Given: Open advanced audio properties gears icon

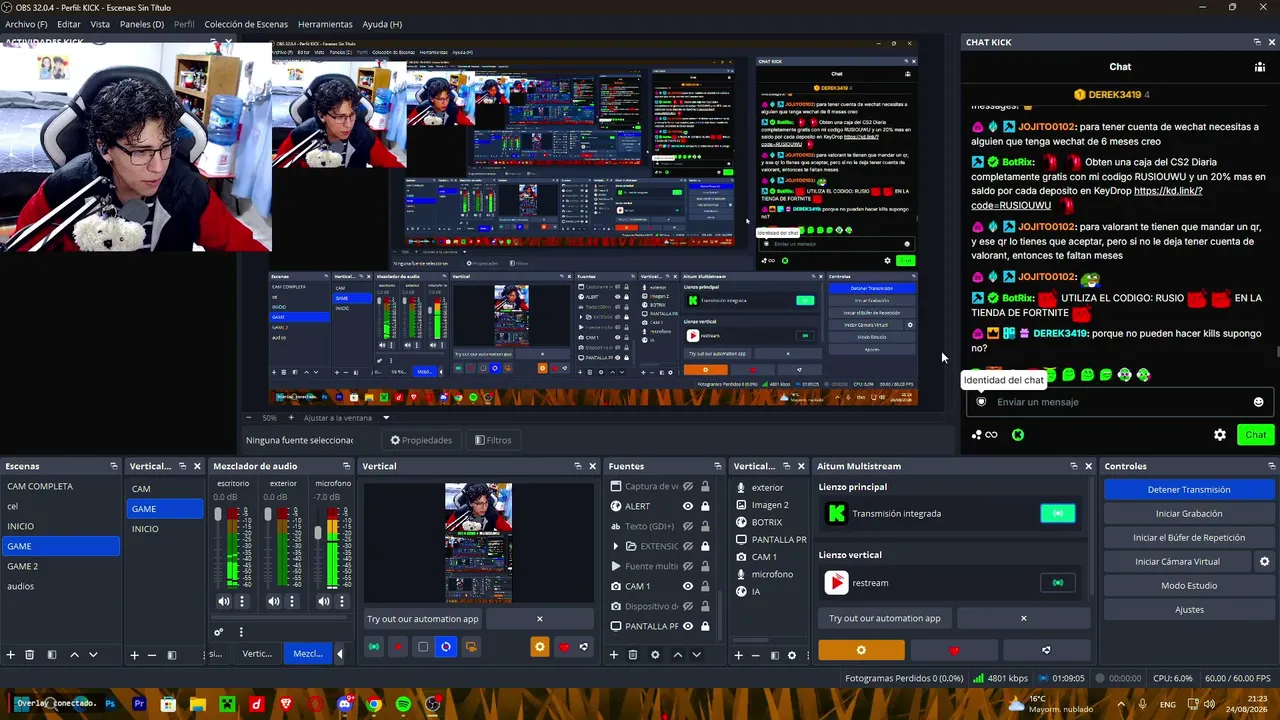Looking at the screenshot, I should pos(219,632).
